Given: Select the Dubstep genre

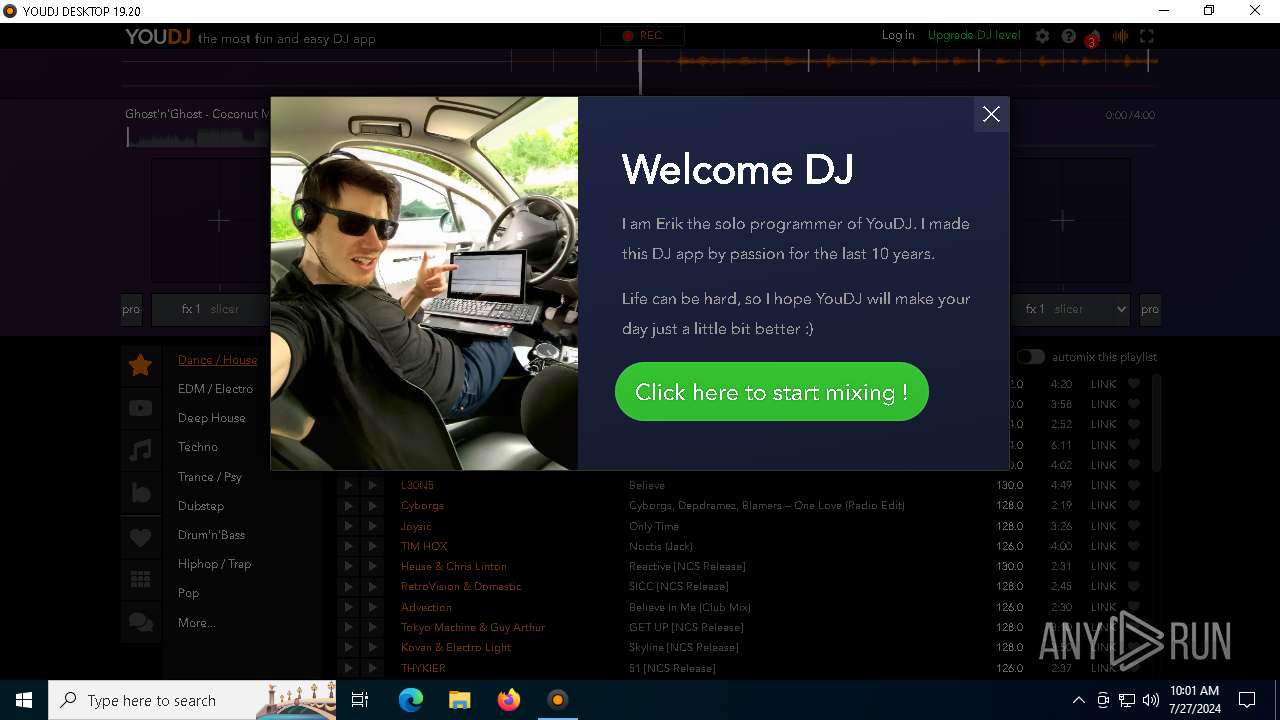Looking at the screenshot, I should (x=200, y=506).
